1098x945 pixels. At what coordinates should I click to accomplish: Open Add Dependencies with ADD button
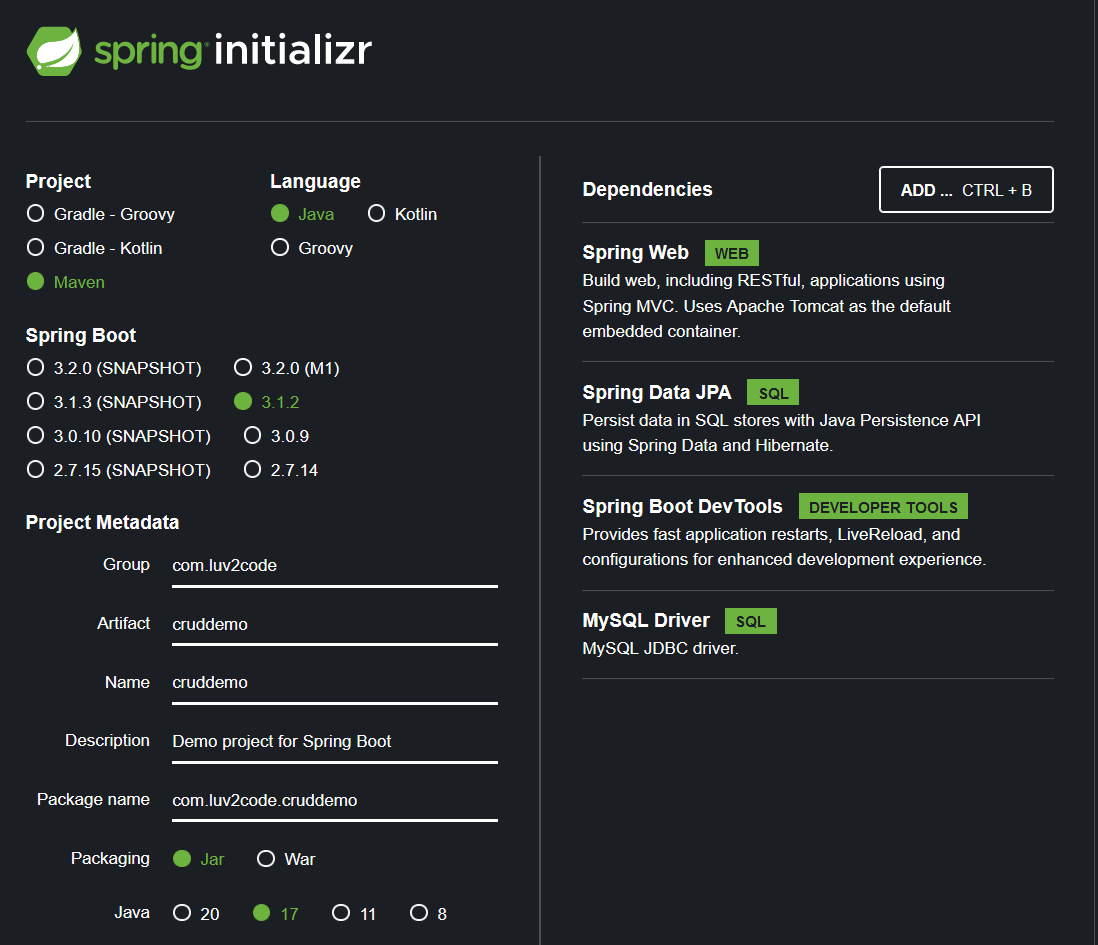966,190
